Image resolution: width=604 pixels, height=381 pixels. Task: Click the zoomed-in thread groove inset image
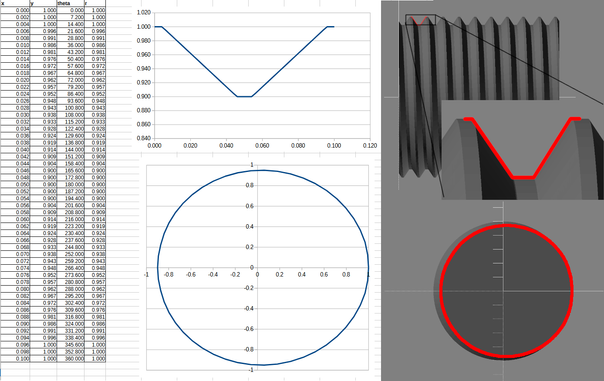coord(523,150)
